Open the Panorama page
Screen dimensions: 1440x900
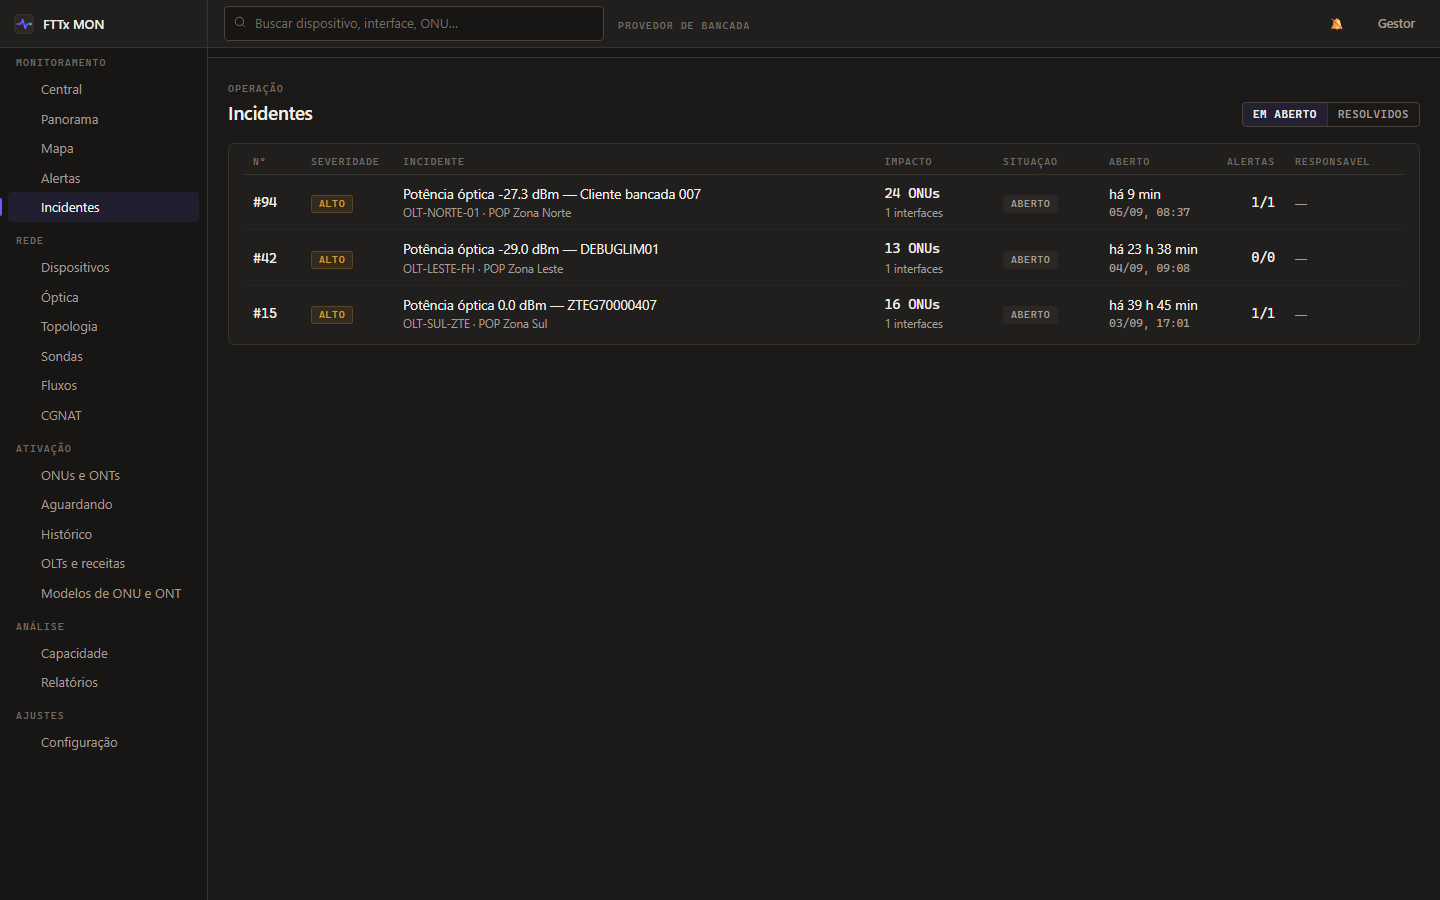103,119
